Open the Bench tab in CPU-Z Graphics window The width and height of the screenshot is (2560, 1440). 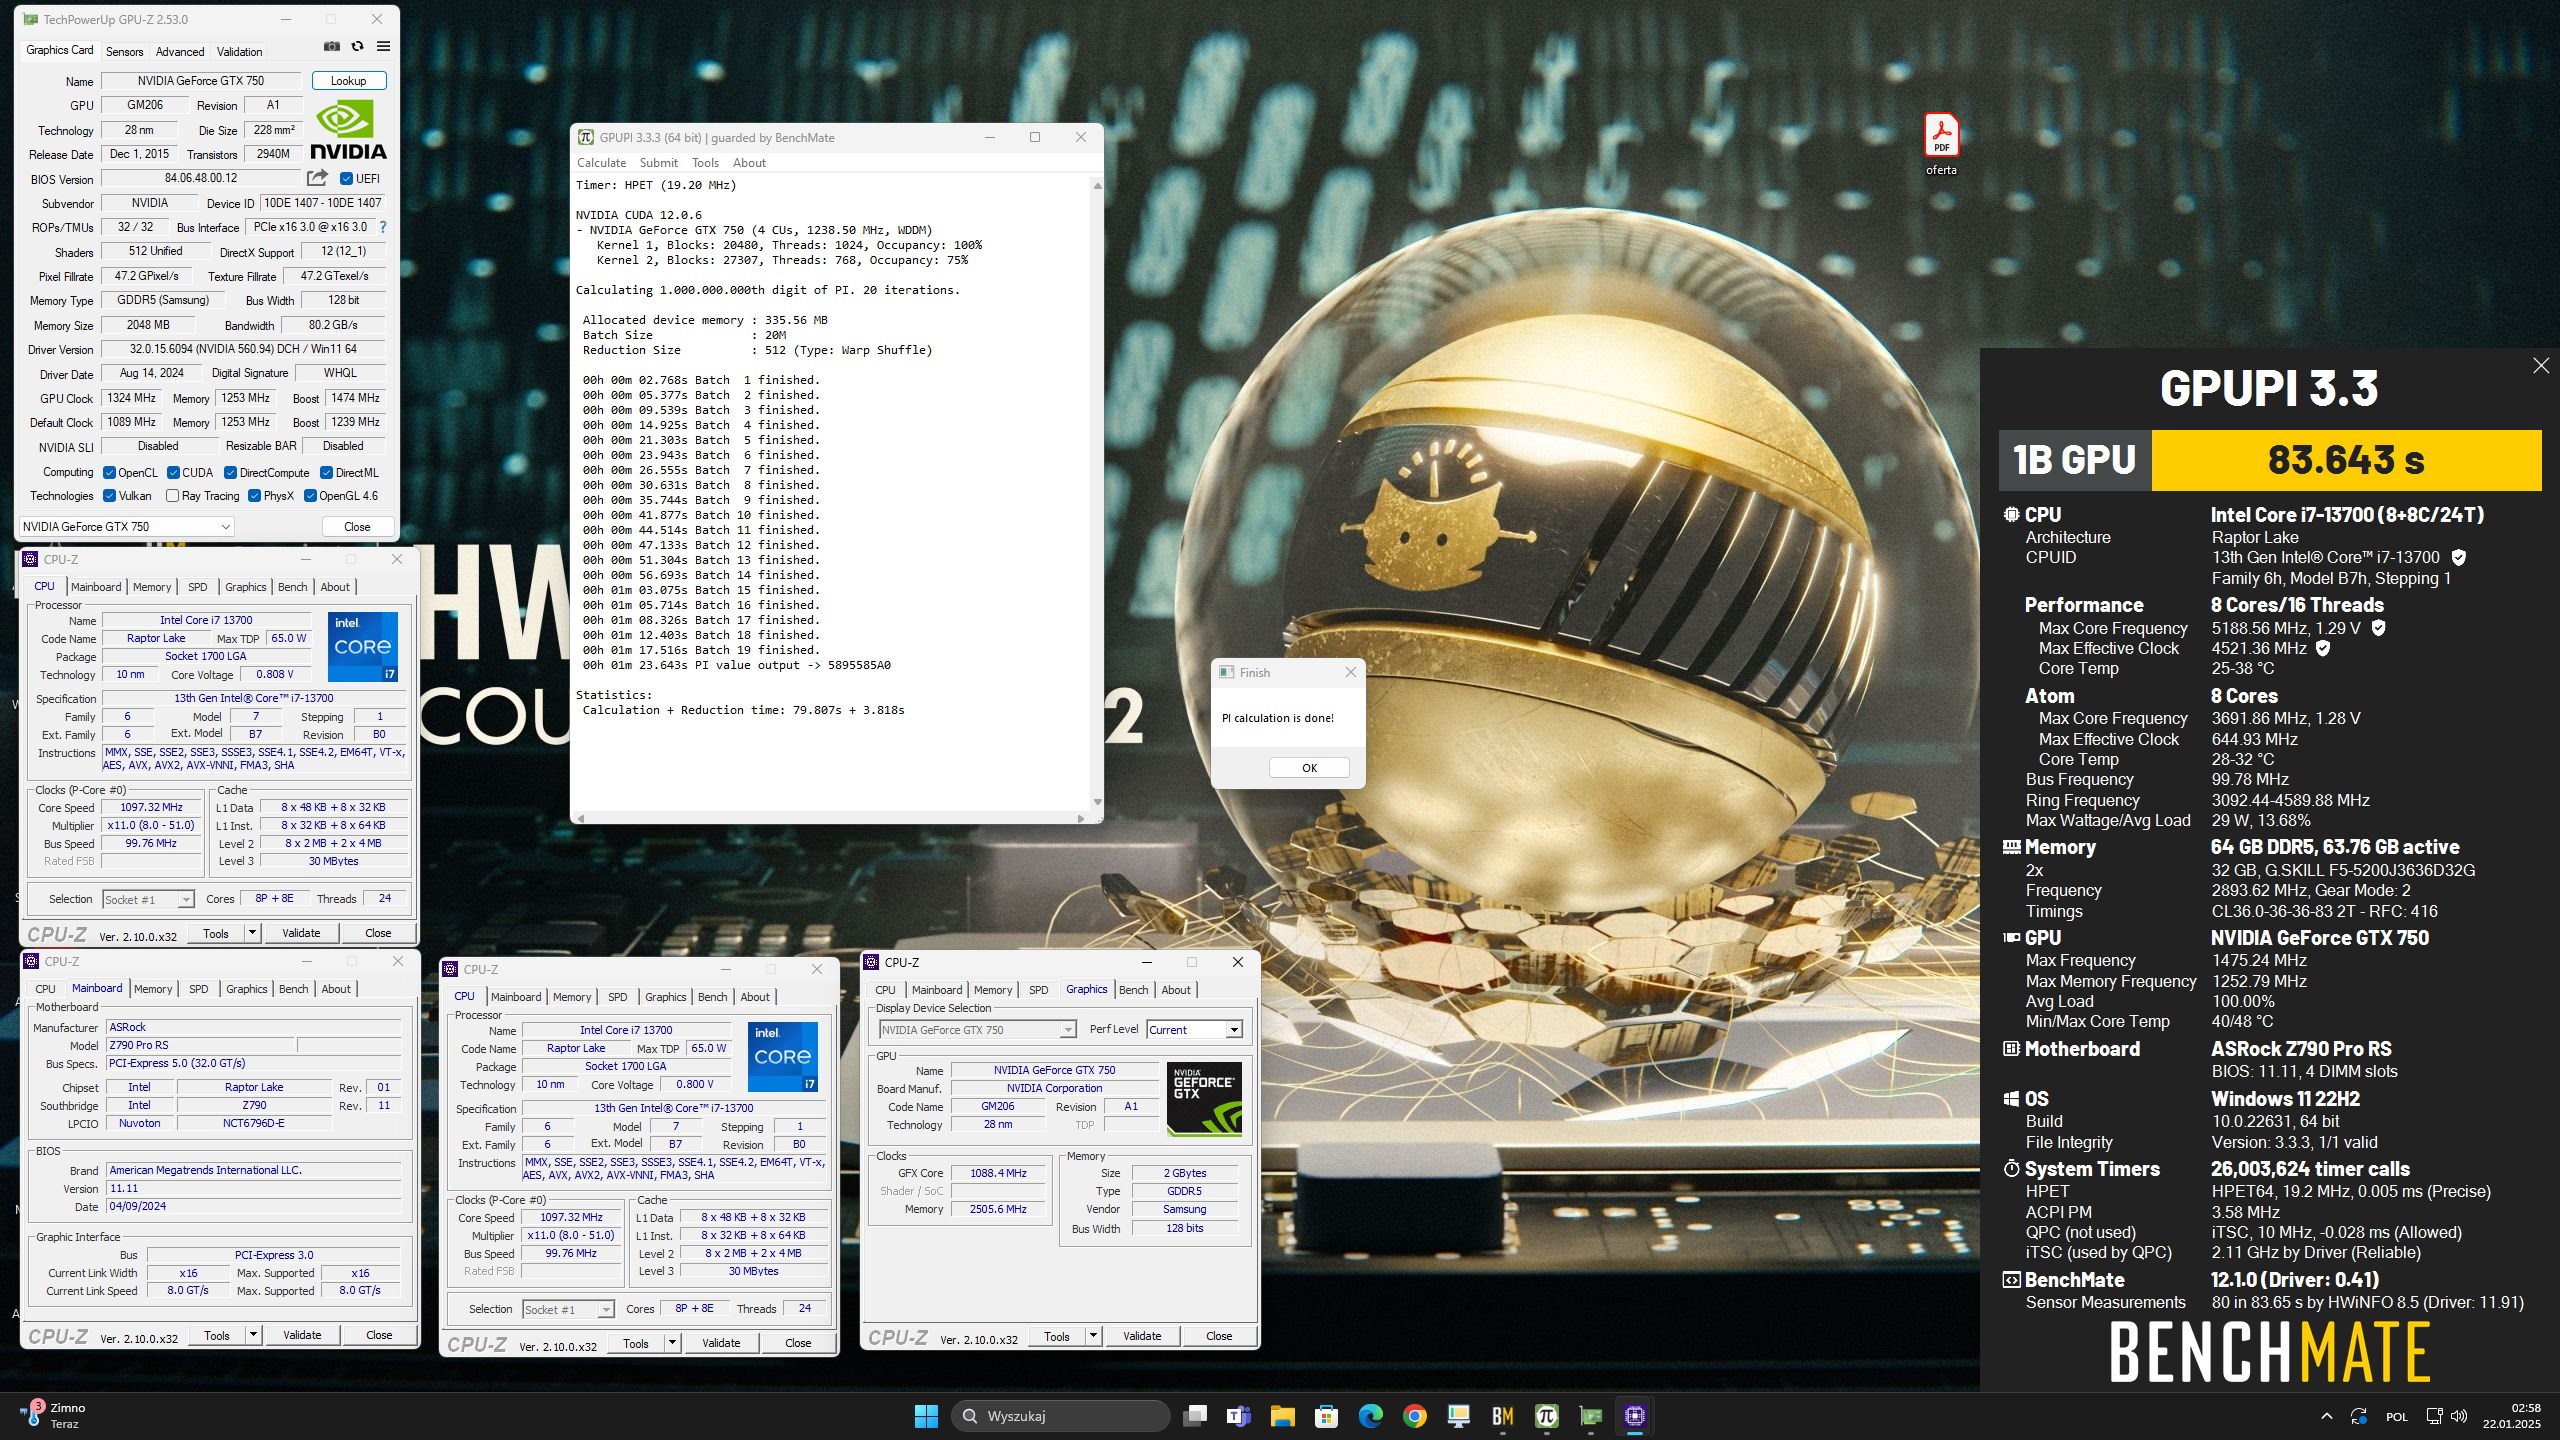tap(1133, 990)
